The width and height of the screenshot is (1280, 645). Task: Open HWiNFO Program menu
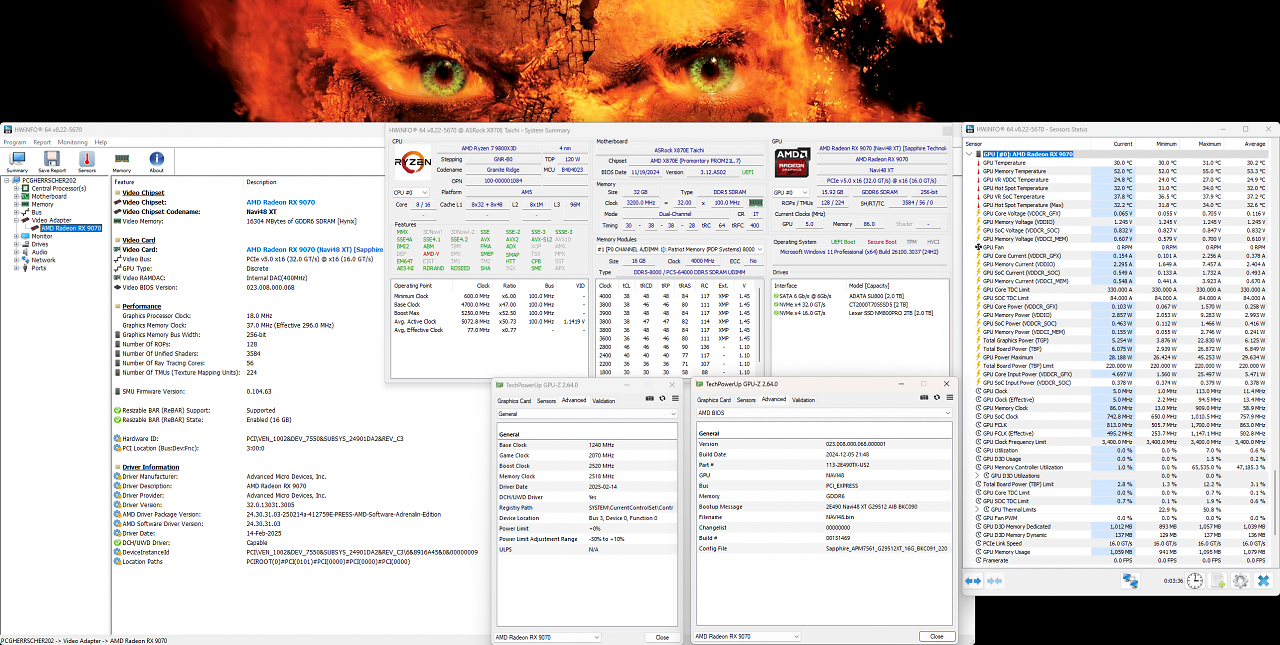(x=14, y=142)
